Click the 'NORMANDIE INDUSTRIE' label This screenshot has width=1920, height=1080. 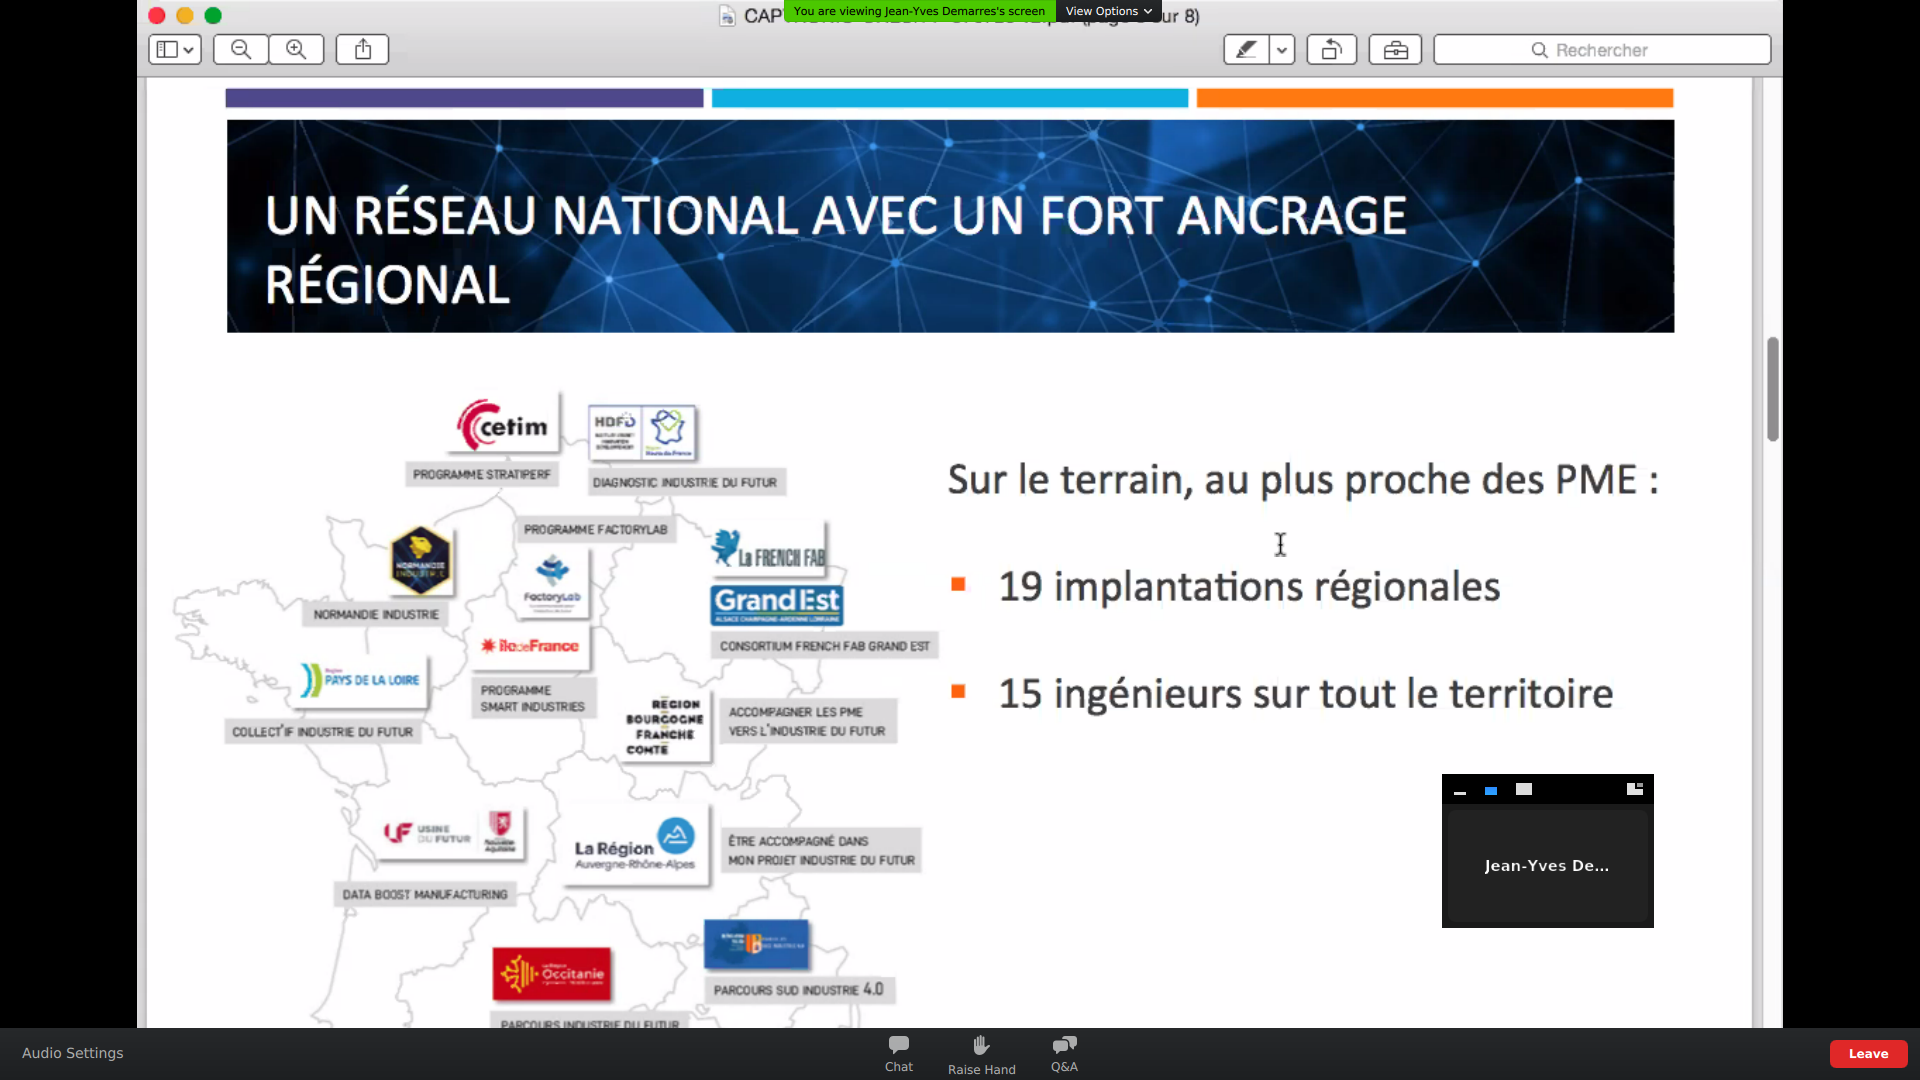click(376, 615)
